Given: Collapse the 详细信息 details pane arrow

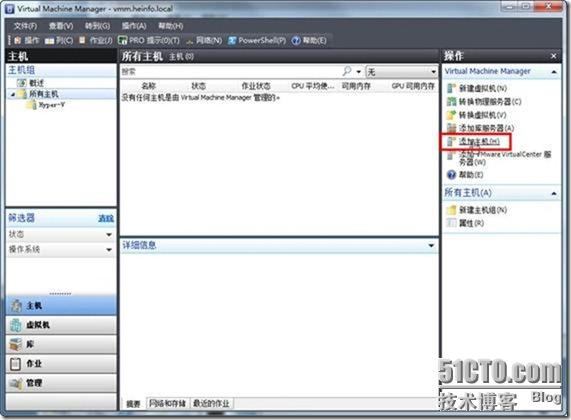Looking at the screenshot, I should click(x=431, y=246).
